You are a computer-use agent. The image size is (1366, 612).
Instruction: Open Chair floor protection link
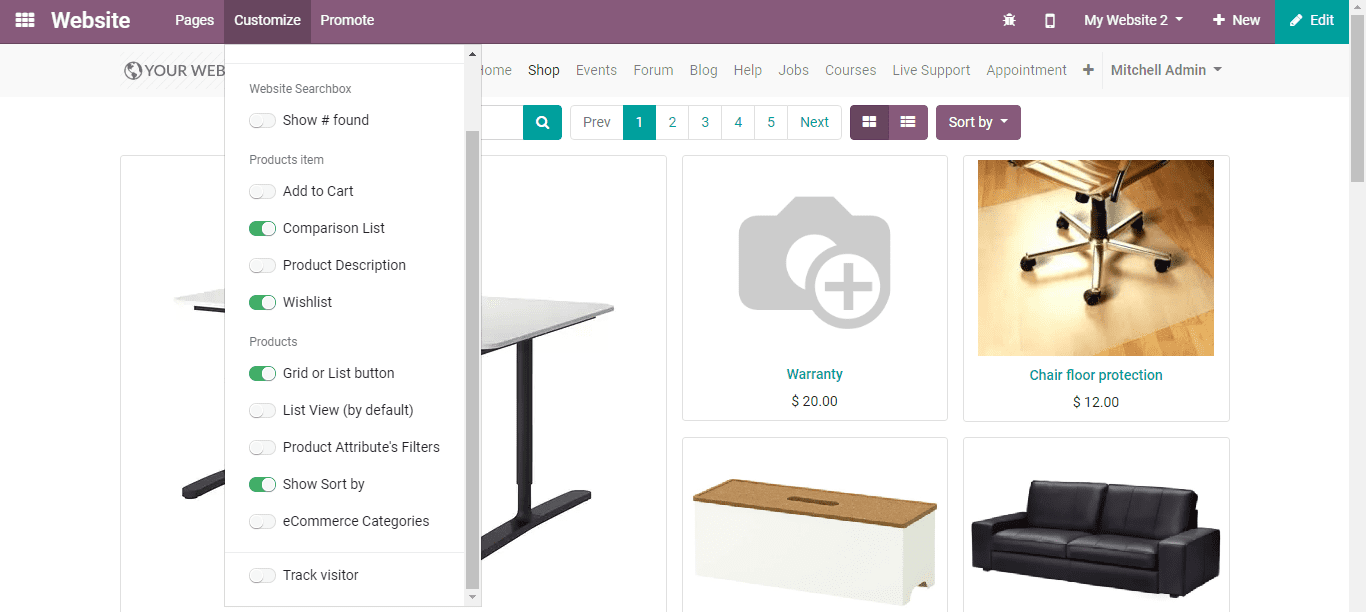click(x=1096, y=375)
